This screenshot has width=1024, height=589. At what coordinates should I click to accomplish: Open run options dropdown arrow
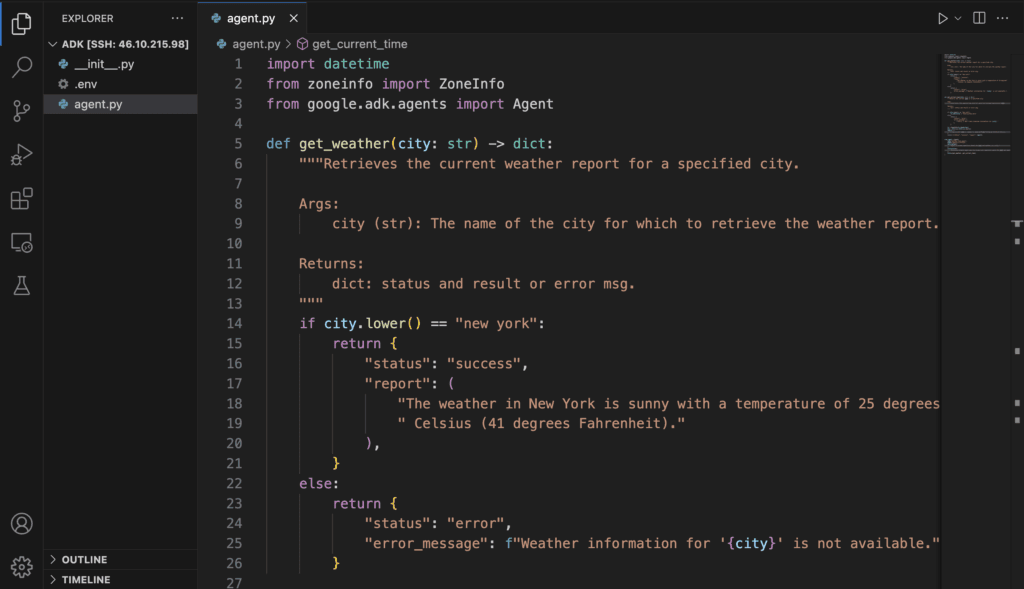(x=958, y=18)
